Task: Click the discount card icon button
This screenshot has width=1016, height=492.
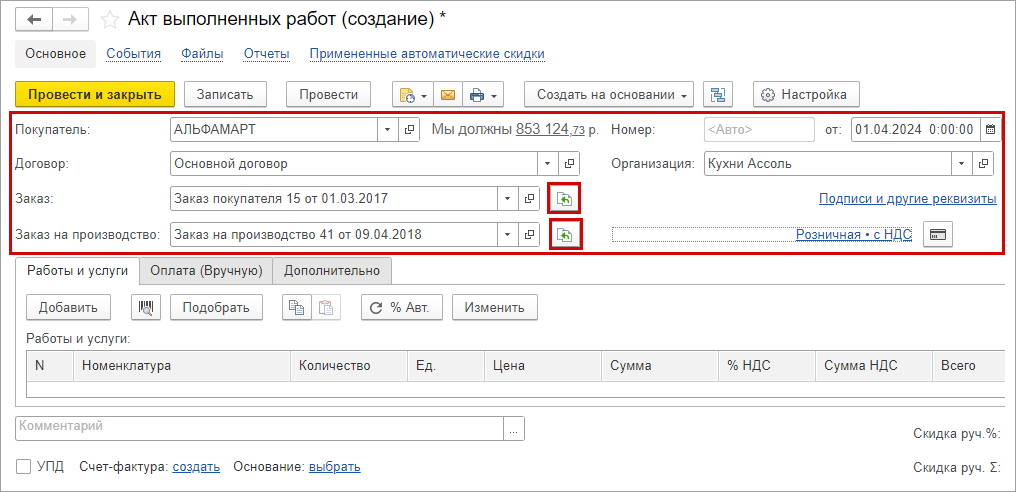Action: (x=938, y=235)
